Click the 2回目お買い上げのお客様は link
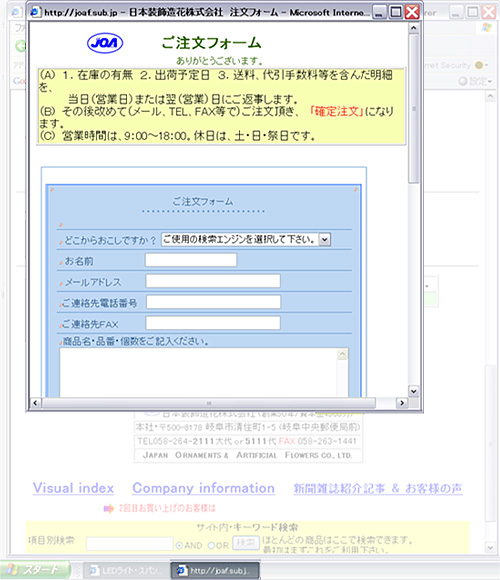Viewport: 500px width, 580px height. pos(167,508)
